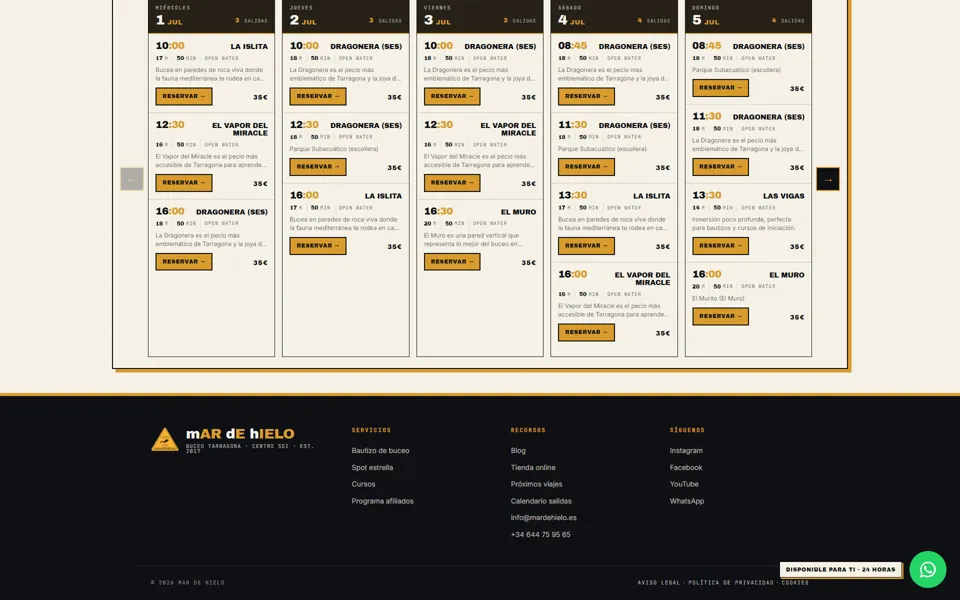The width and height of the screenshot is (960, 600).
Task: Select the Sábado 4 Jul day header
Action: pos(613,16)
